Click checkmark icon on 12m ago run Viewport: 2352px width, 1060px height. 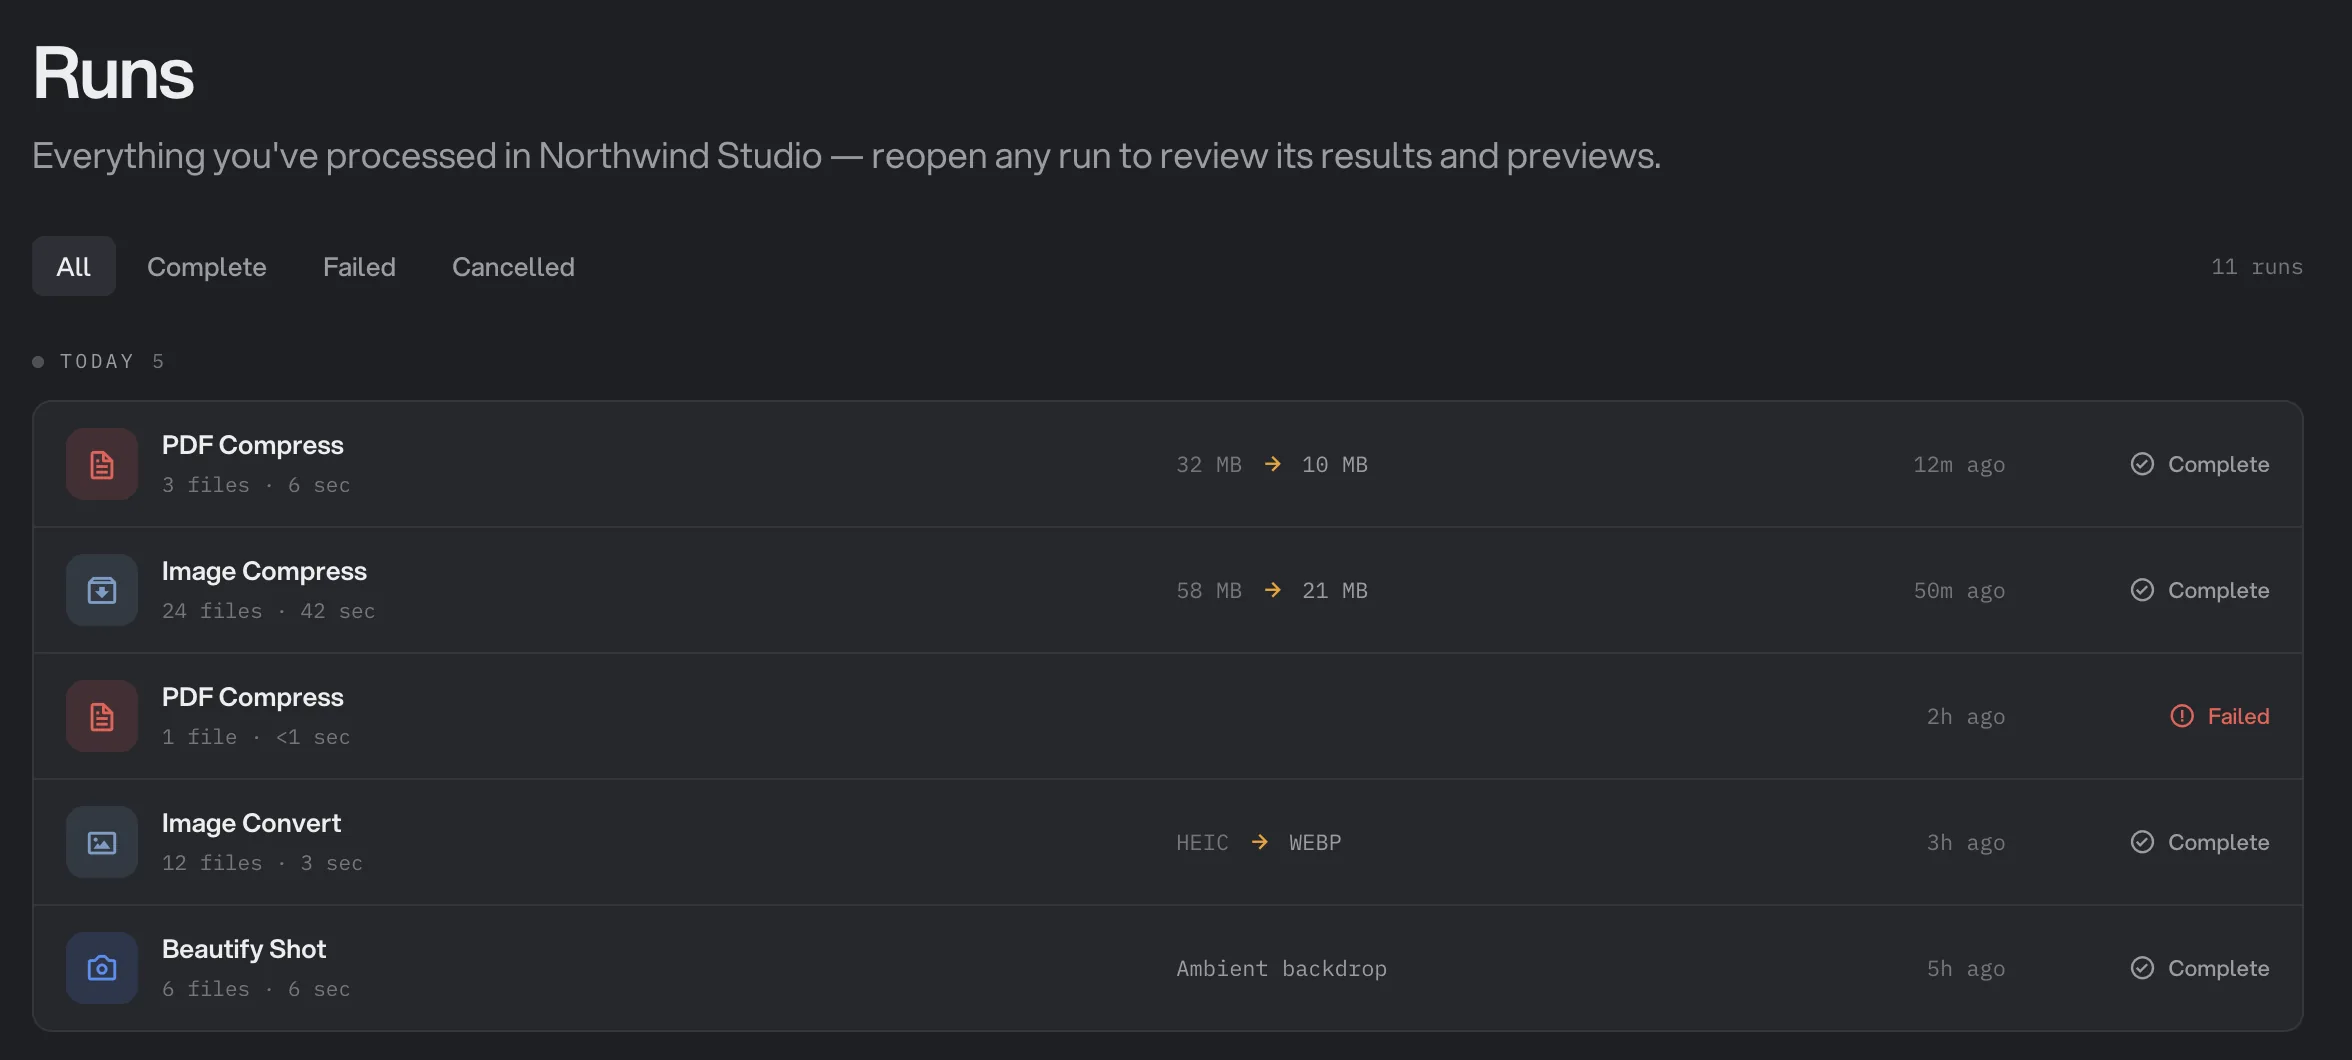pos(2142,464)
